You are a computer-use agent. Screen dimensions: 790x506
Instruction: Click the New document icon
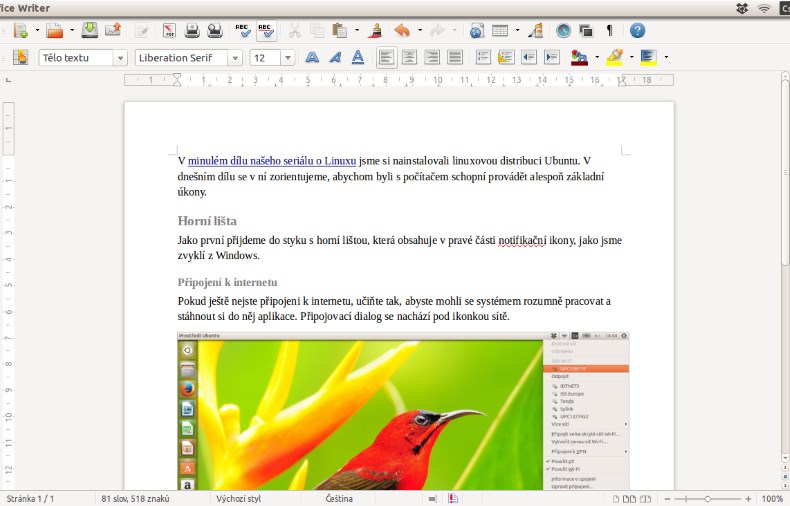(21, 31)
